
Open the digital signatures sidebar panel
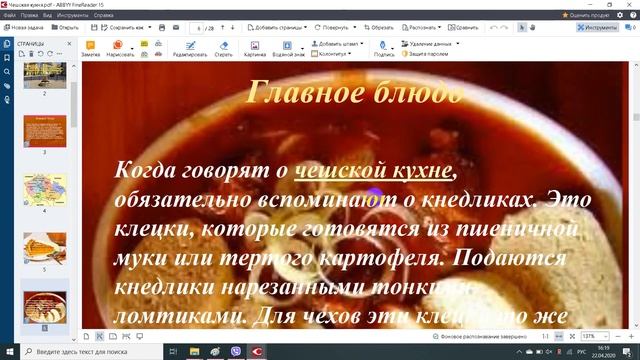7,100
